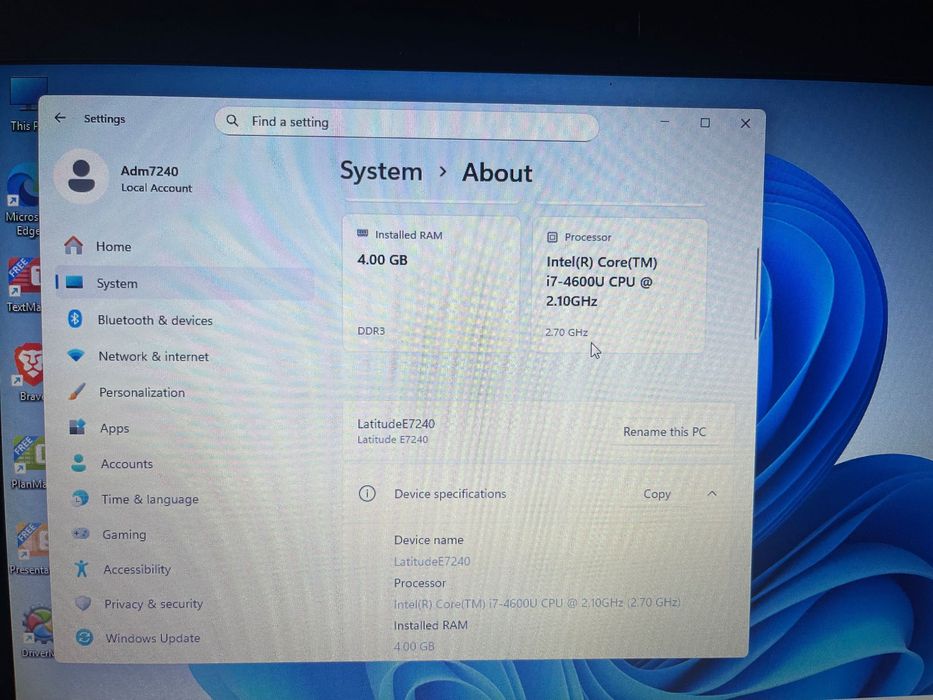933x700 pixels.
Task: Click the LatitudeE7240 value under Device name
Action: pyautogui.click(x=432, y=561)
